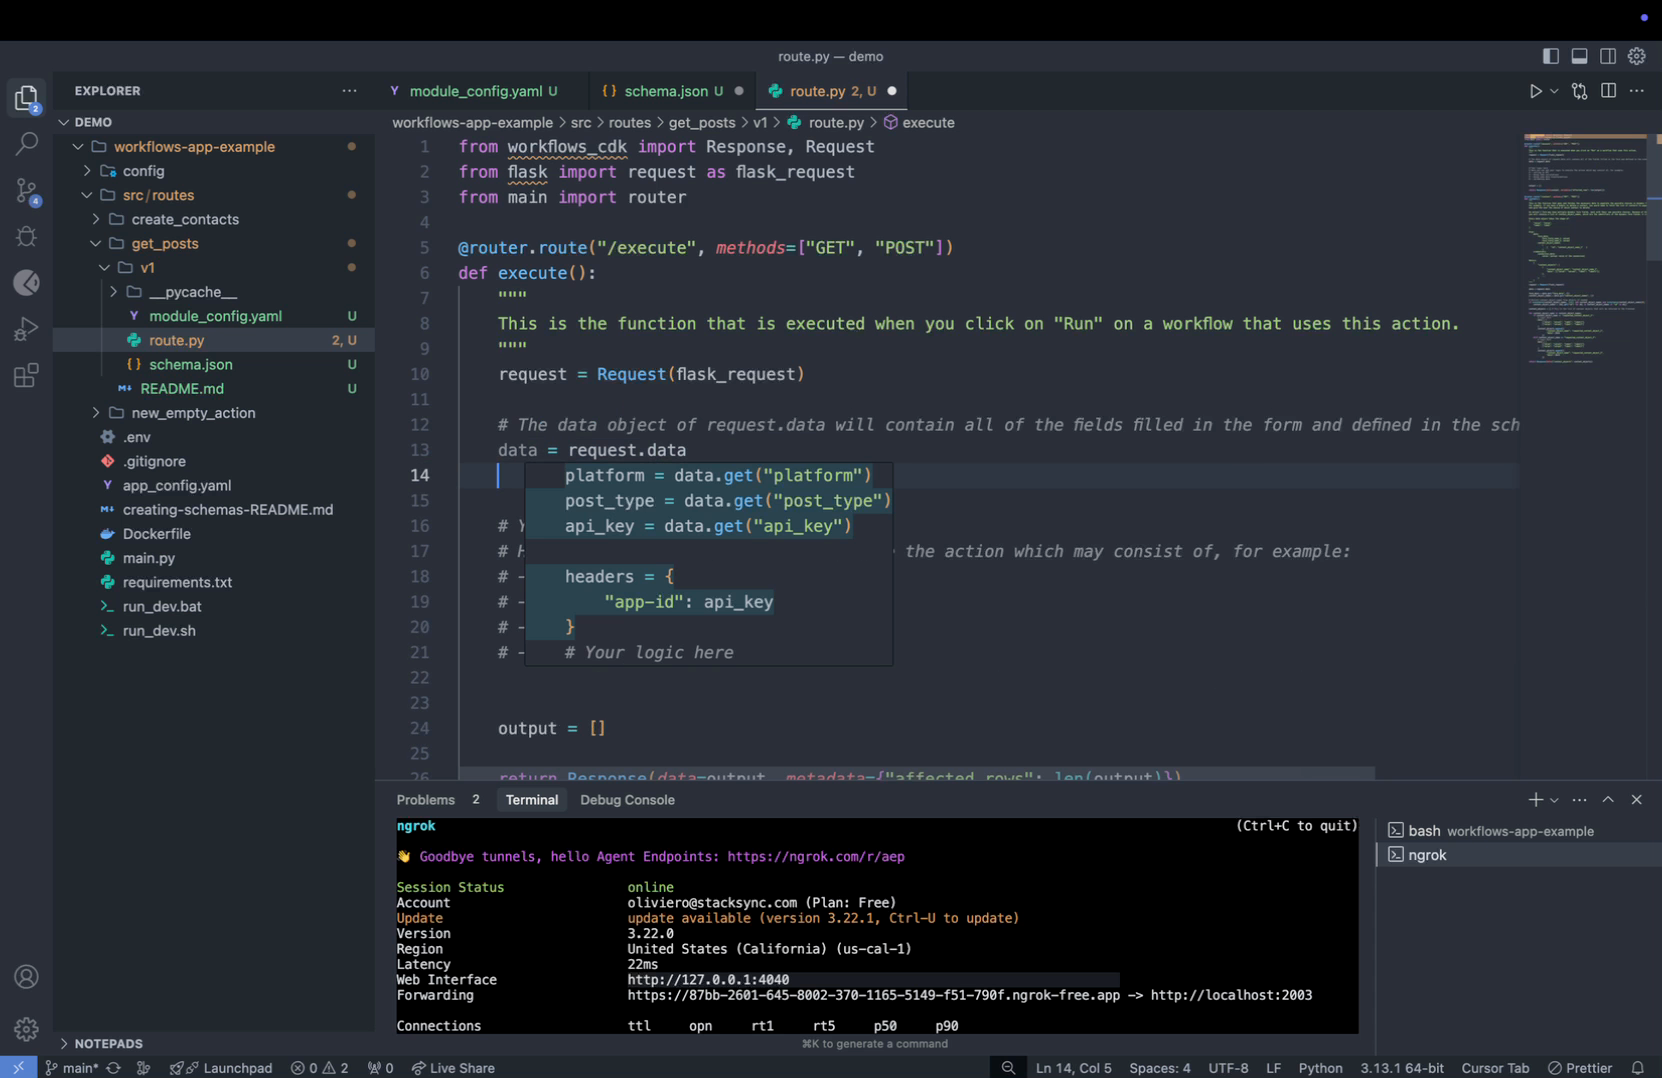Screen dimensions: 1662x1078
Task: Open the Accounts icon in activity bar
Action: 26,977
